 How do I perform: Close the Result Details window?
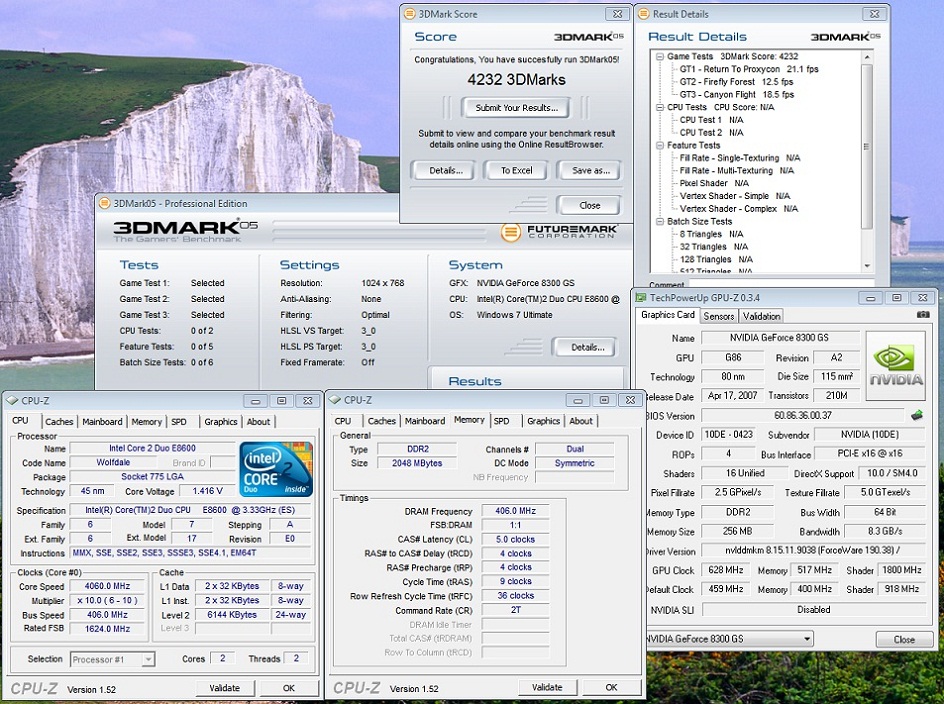pos(874,14)
